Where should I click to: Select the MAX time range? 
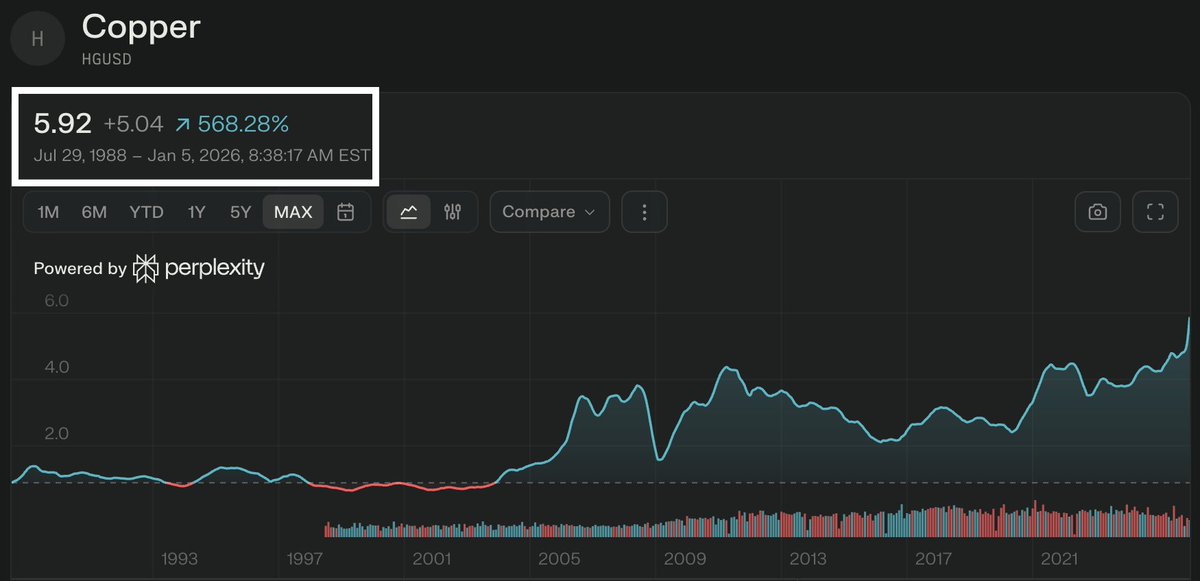pos(293,212)
